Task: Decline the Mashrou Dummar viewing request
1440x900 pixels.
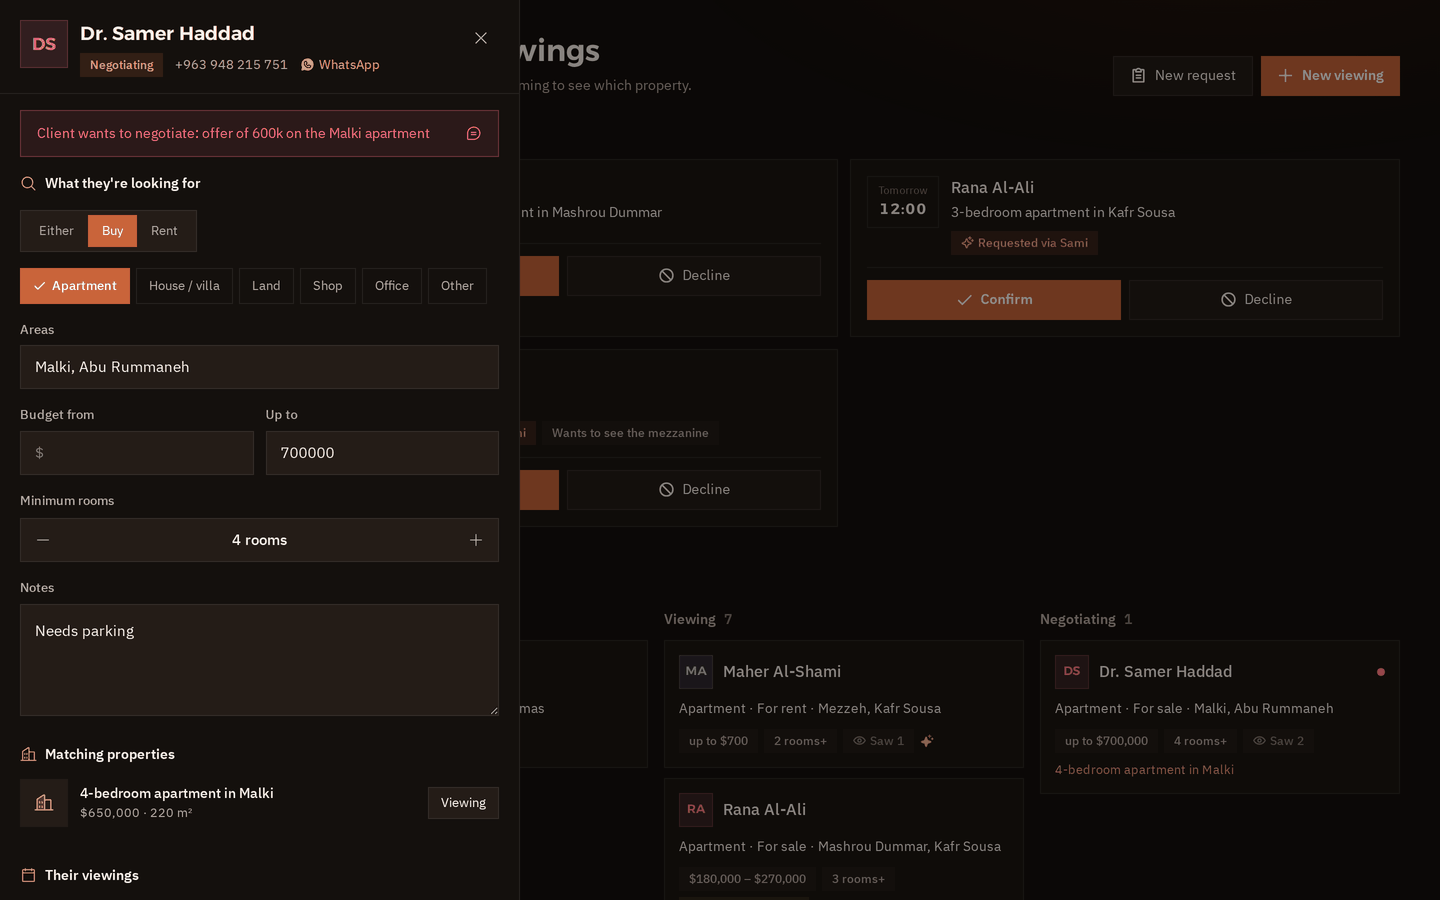Action: click(x=694, y=276)
